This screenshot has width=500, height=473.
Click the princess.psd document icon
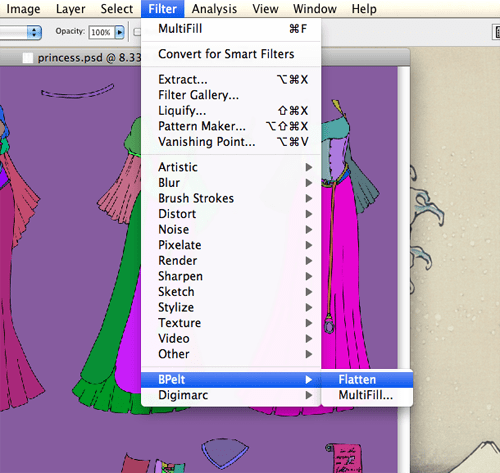click(28, 58)
